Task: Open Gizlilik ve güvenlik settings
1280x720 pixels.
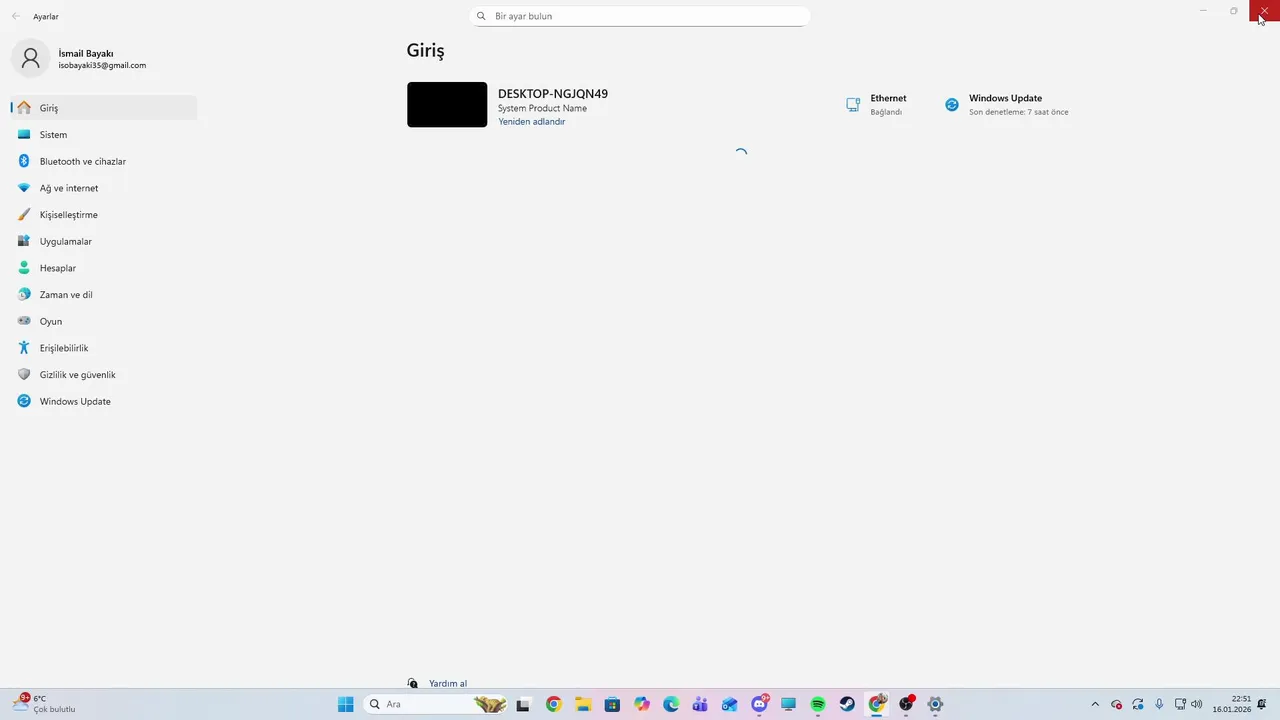Action: [x=104, y=375]
